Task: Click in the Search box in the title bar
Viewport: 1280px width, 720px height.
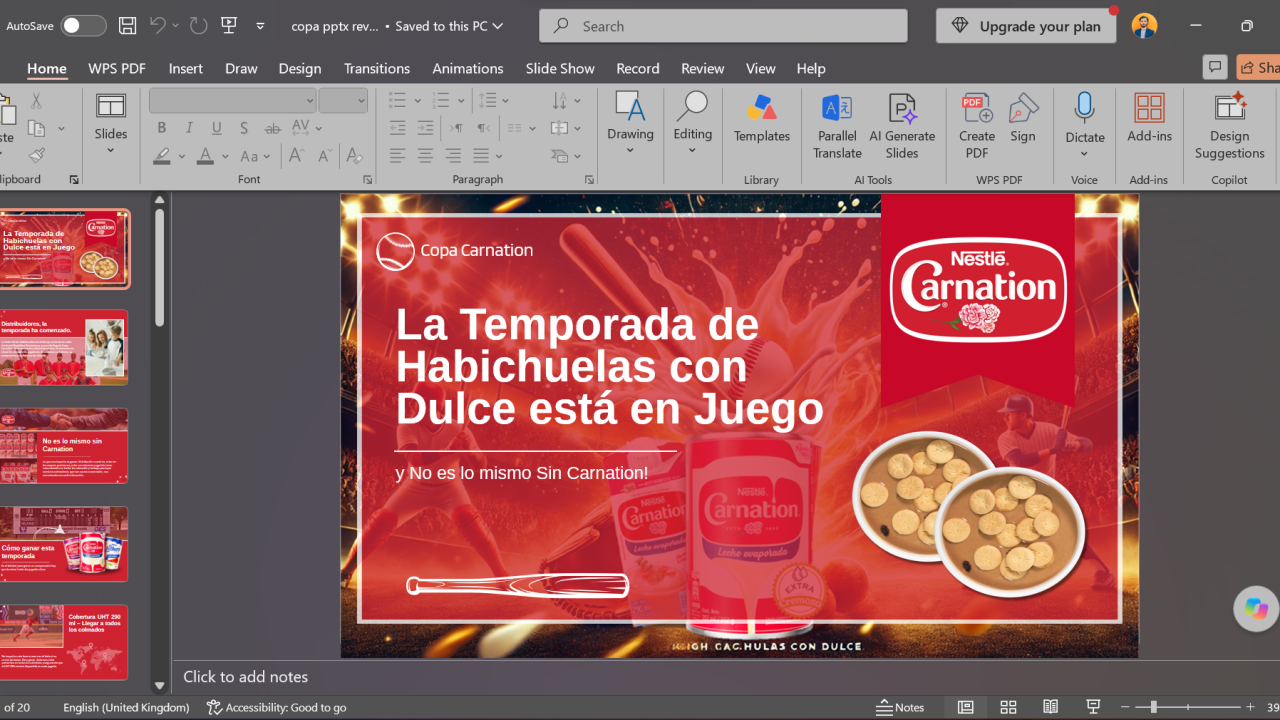Action: (x=723, y=26)
